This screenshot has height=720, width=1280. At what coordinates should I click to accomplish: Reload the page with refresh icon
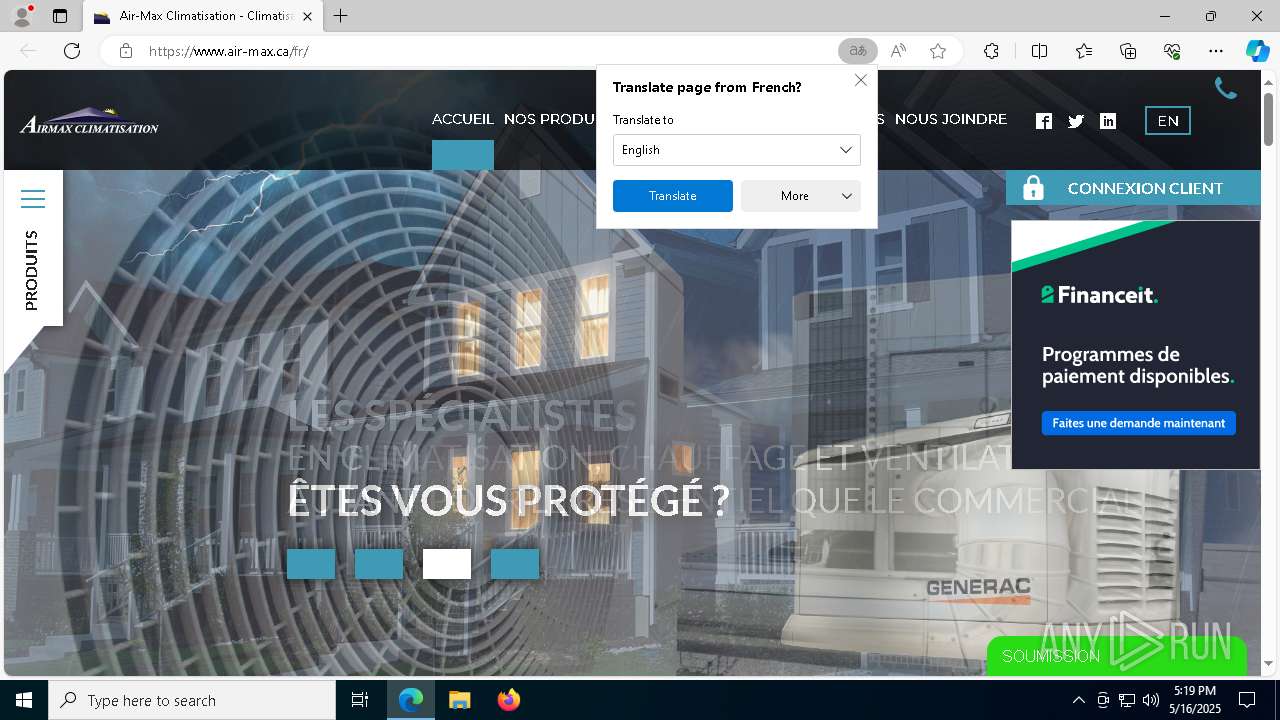(72, 51)
